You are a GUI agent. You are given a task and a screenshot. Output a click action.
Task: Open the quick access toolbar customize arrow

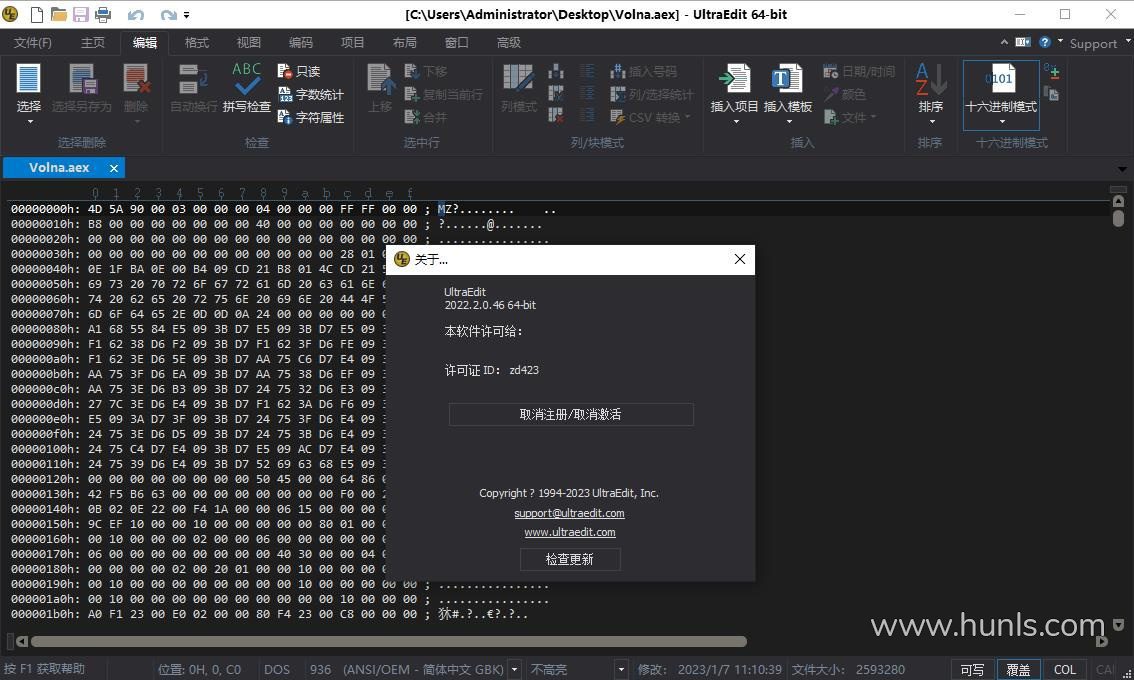pyautogui.click(x=187, y=14)
